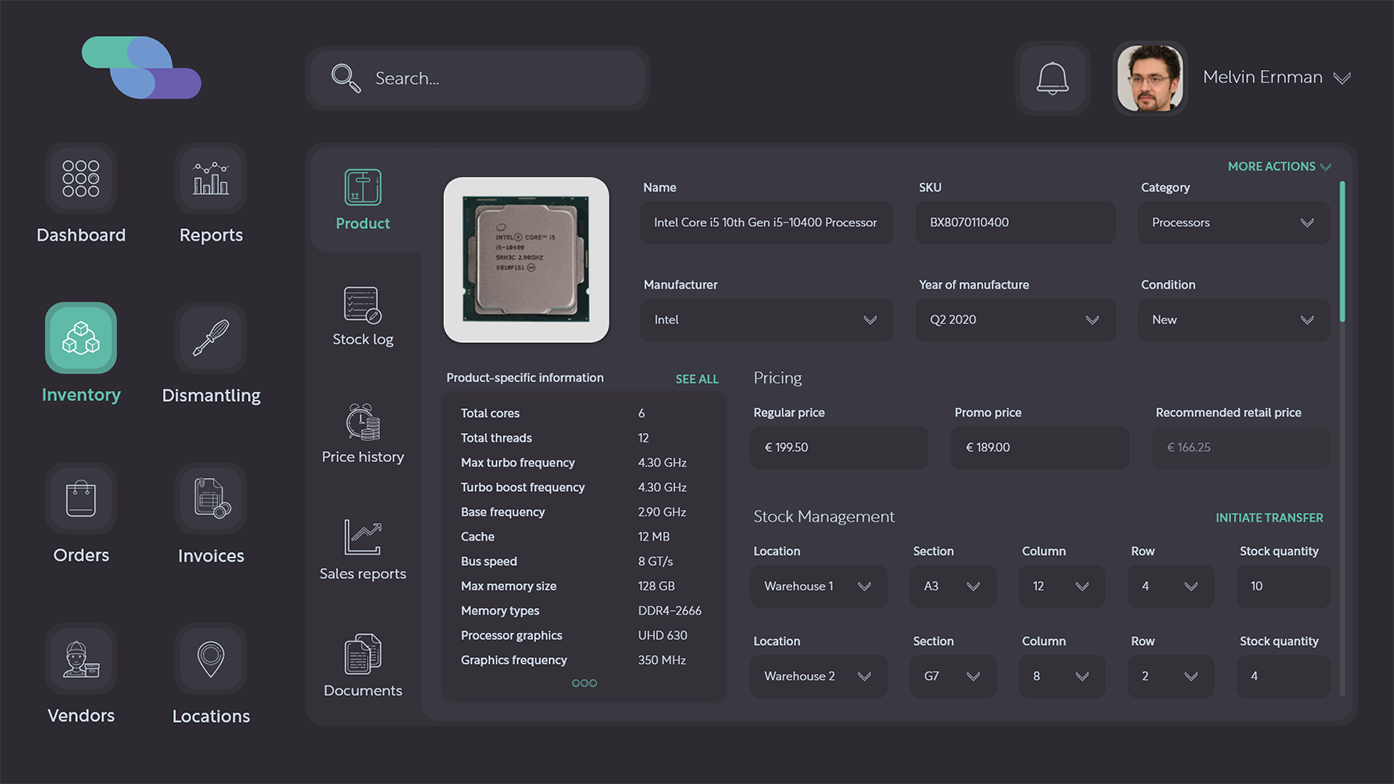This screenshot has width=1394, height=784.
Task: Open the Condition dropdown showing New
Action: (1234, 320)
